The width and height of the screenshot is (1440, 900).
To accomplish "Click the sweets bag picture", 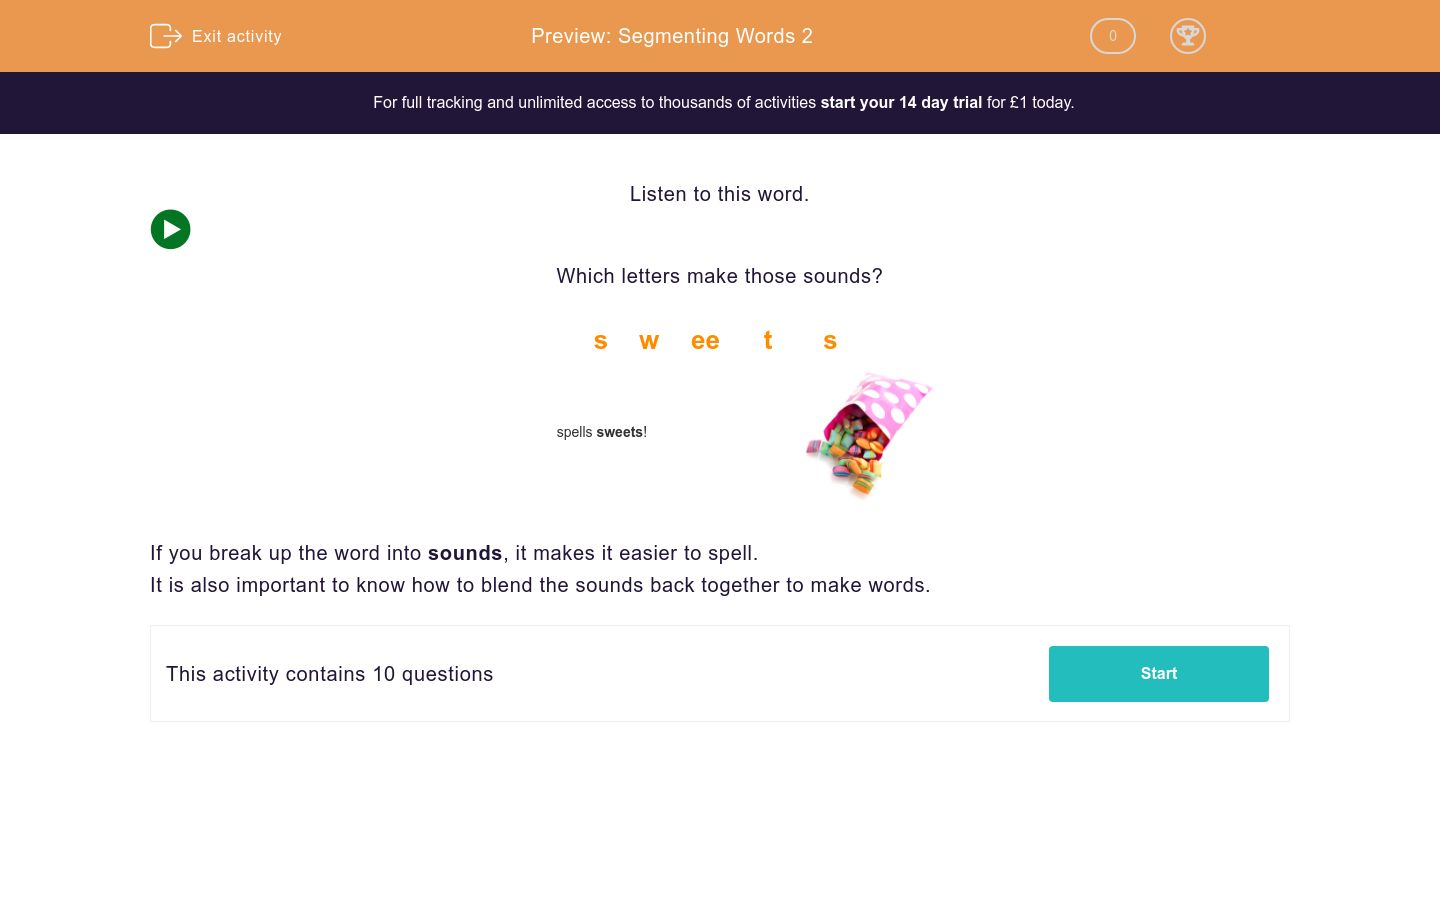I will coord(868,435).
